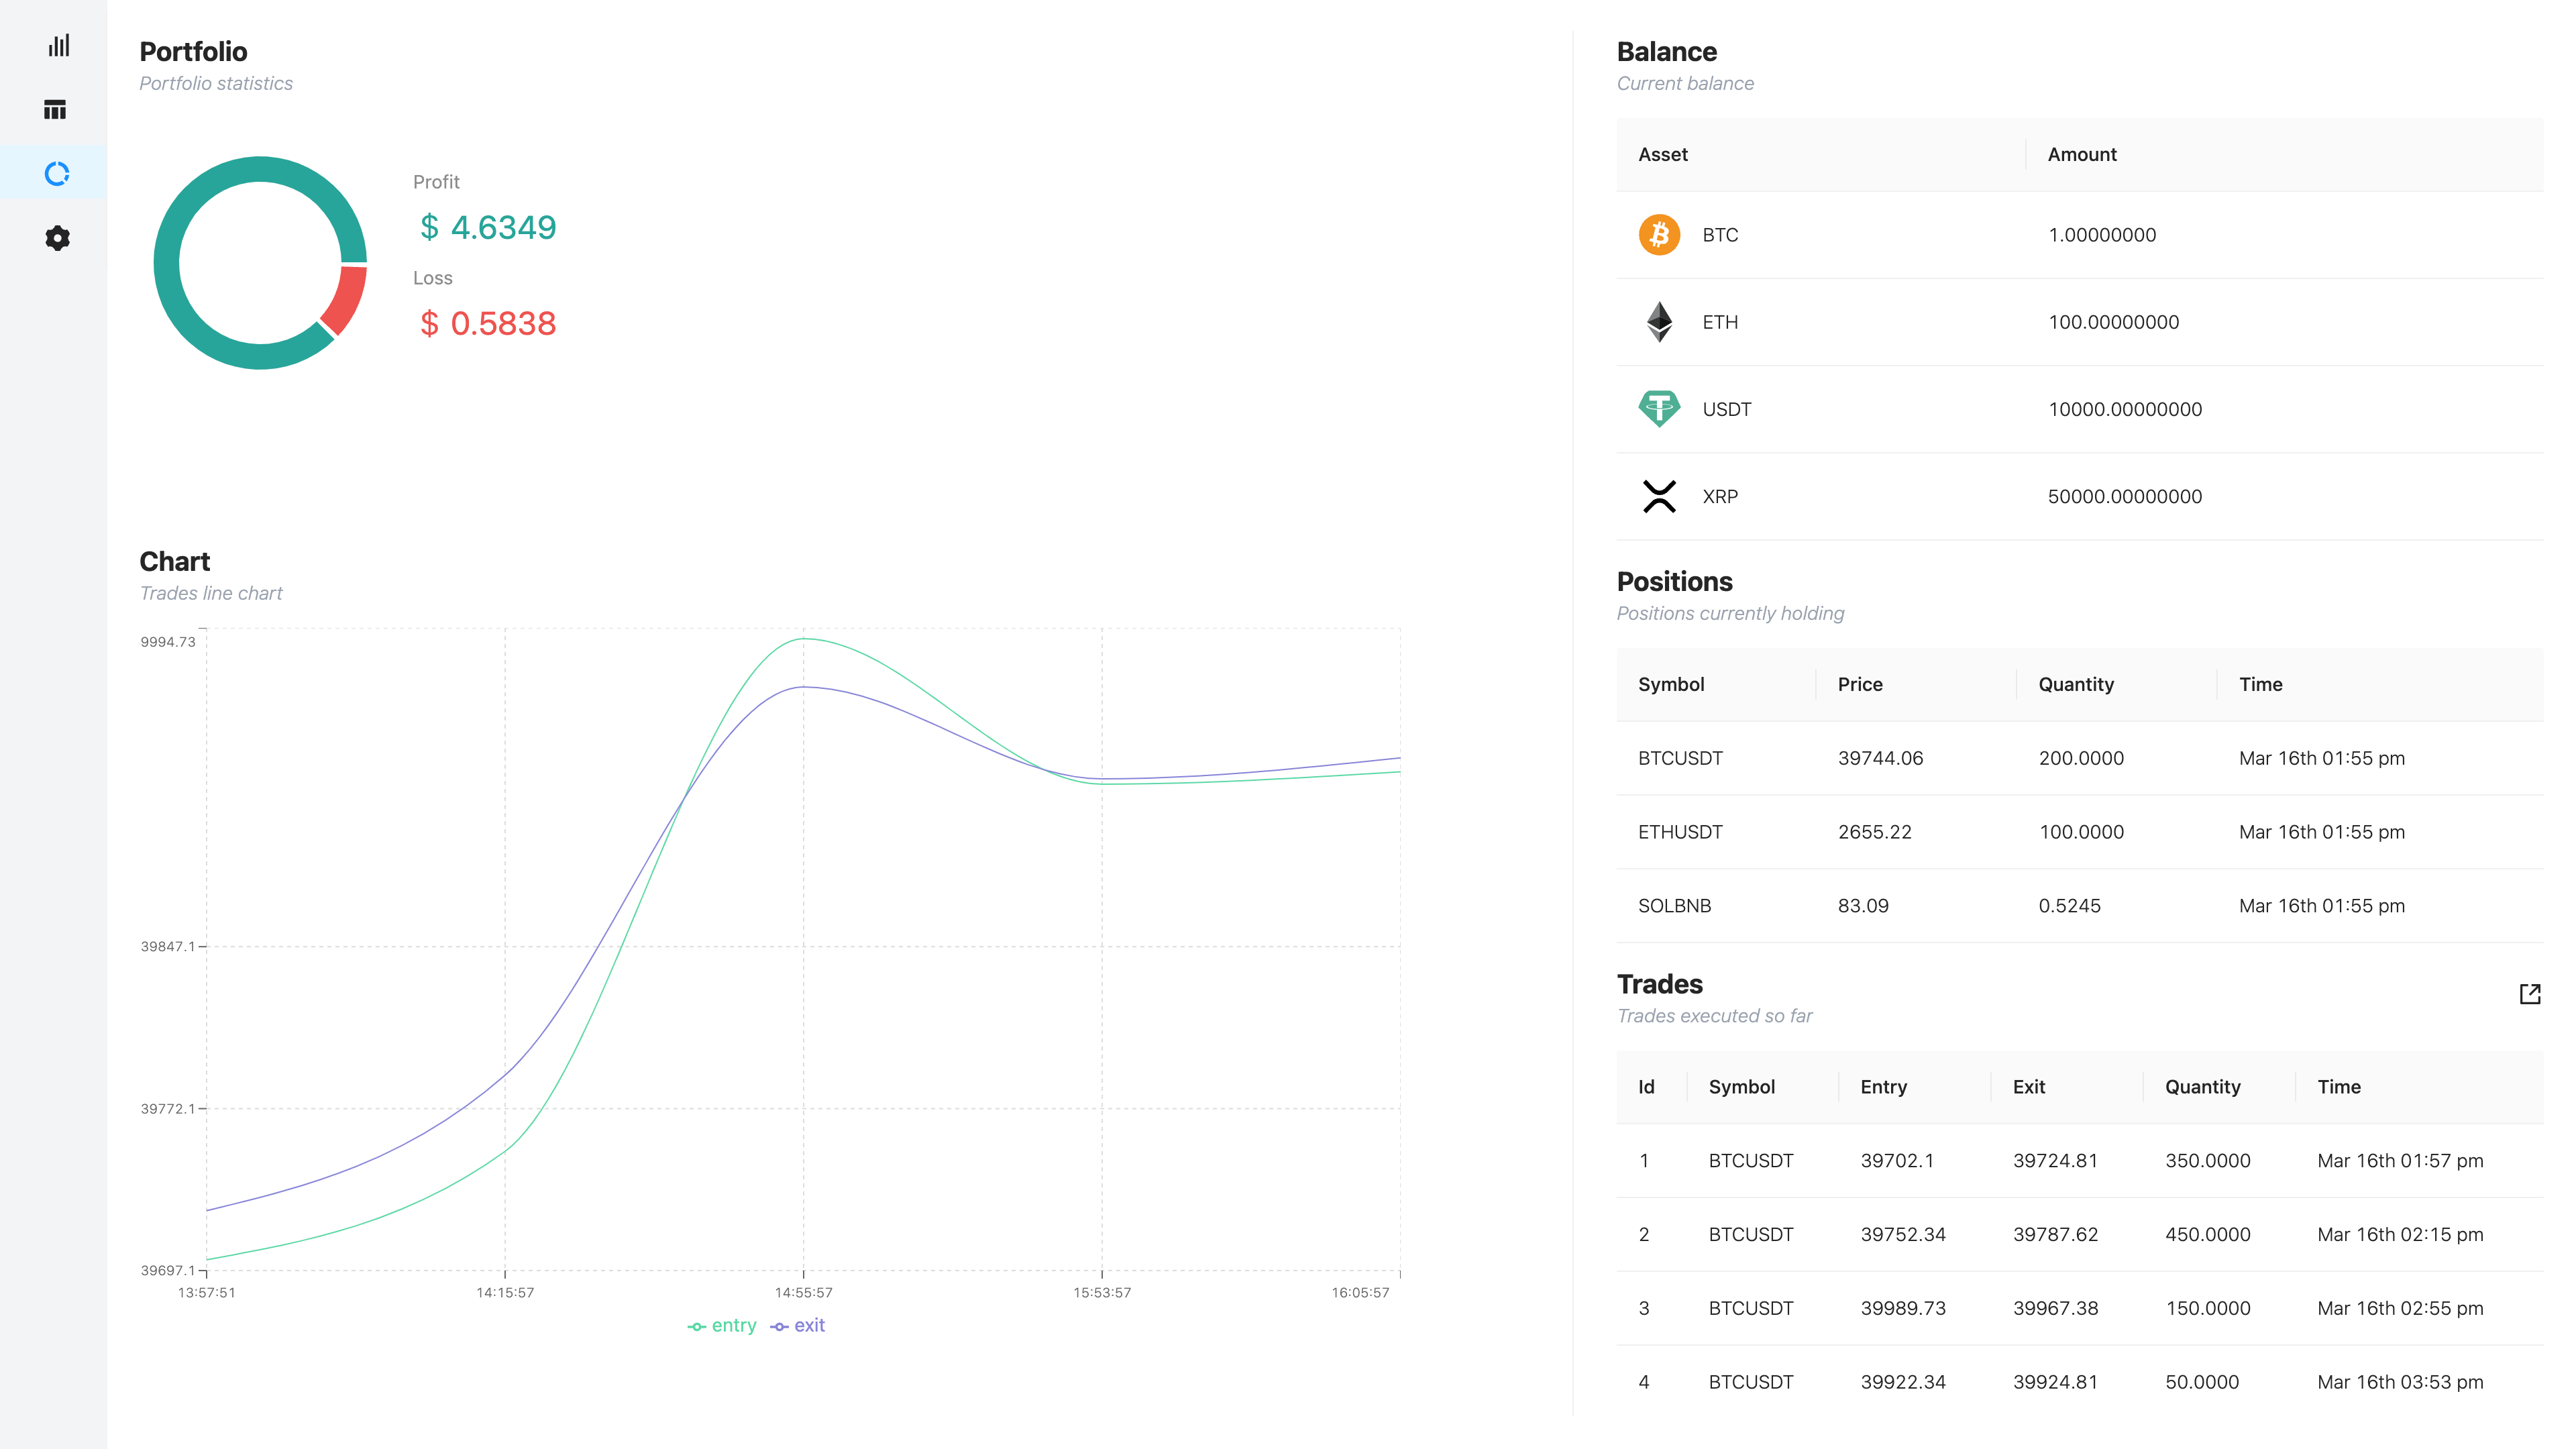Select the portfolio donut sidebar icon
The image size is (2576, 1449).
click(57, 174)
